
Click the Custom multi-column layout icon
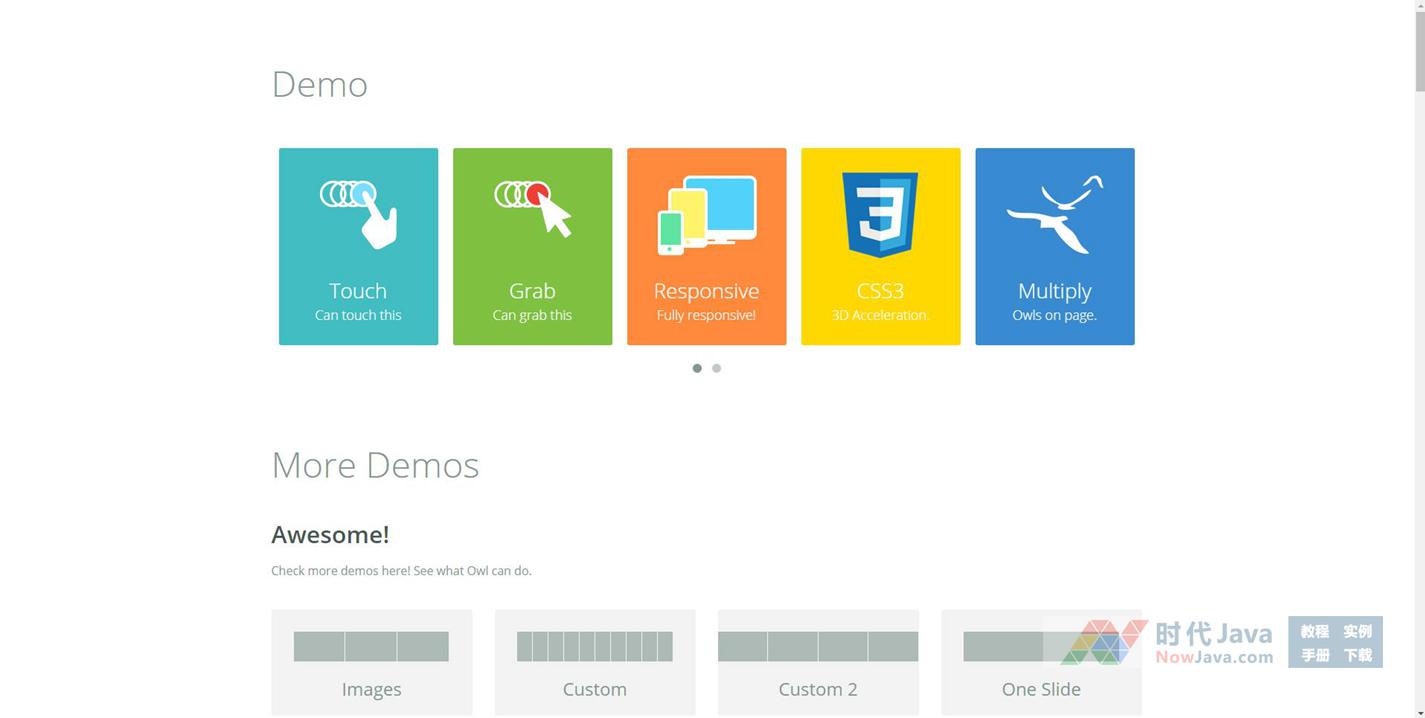[594, 647]
